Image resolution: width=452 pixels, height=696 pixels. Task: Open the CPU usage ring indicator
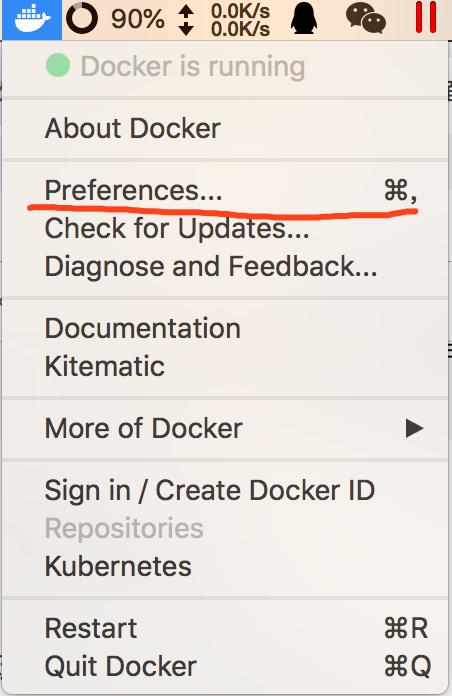point(82,19)
